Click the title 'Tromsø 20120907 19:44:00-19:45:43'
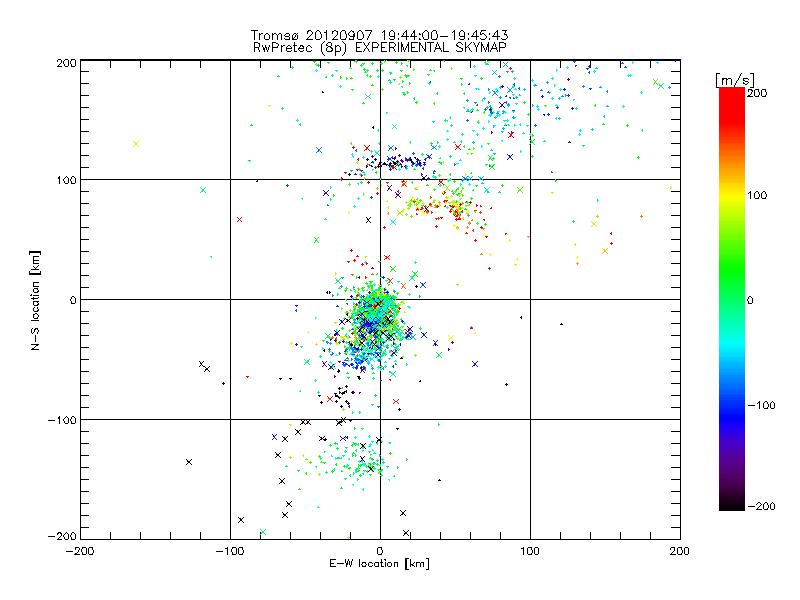800x600 pixels. (379, 35)
